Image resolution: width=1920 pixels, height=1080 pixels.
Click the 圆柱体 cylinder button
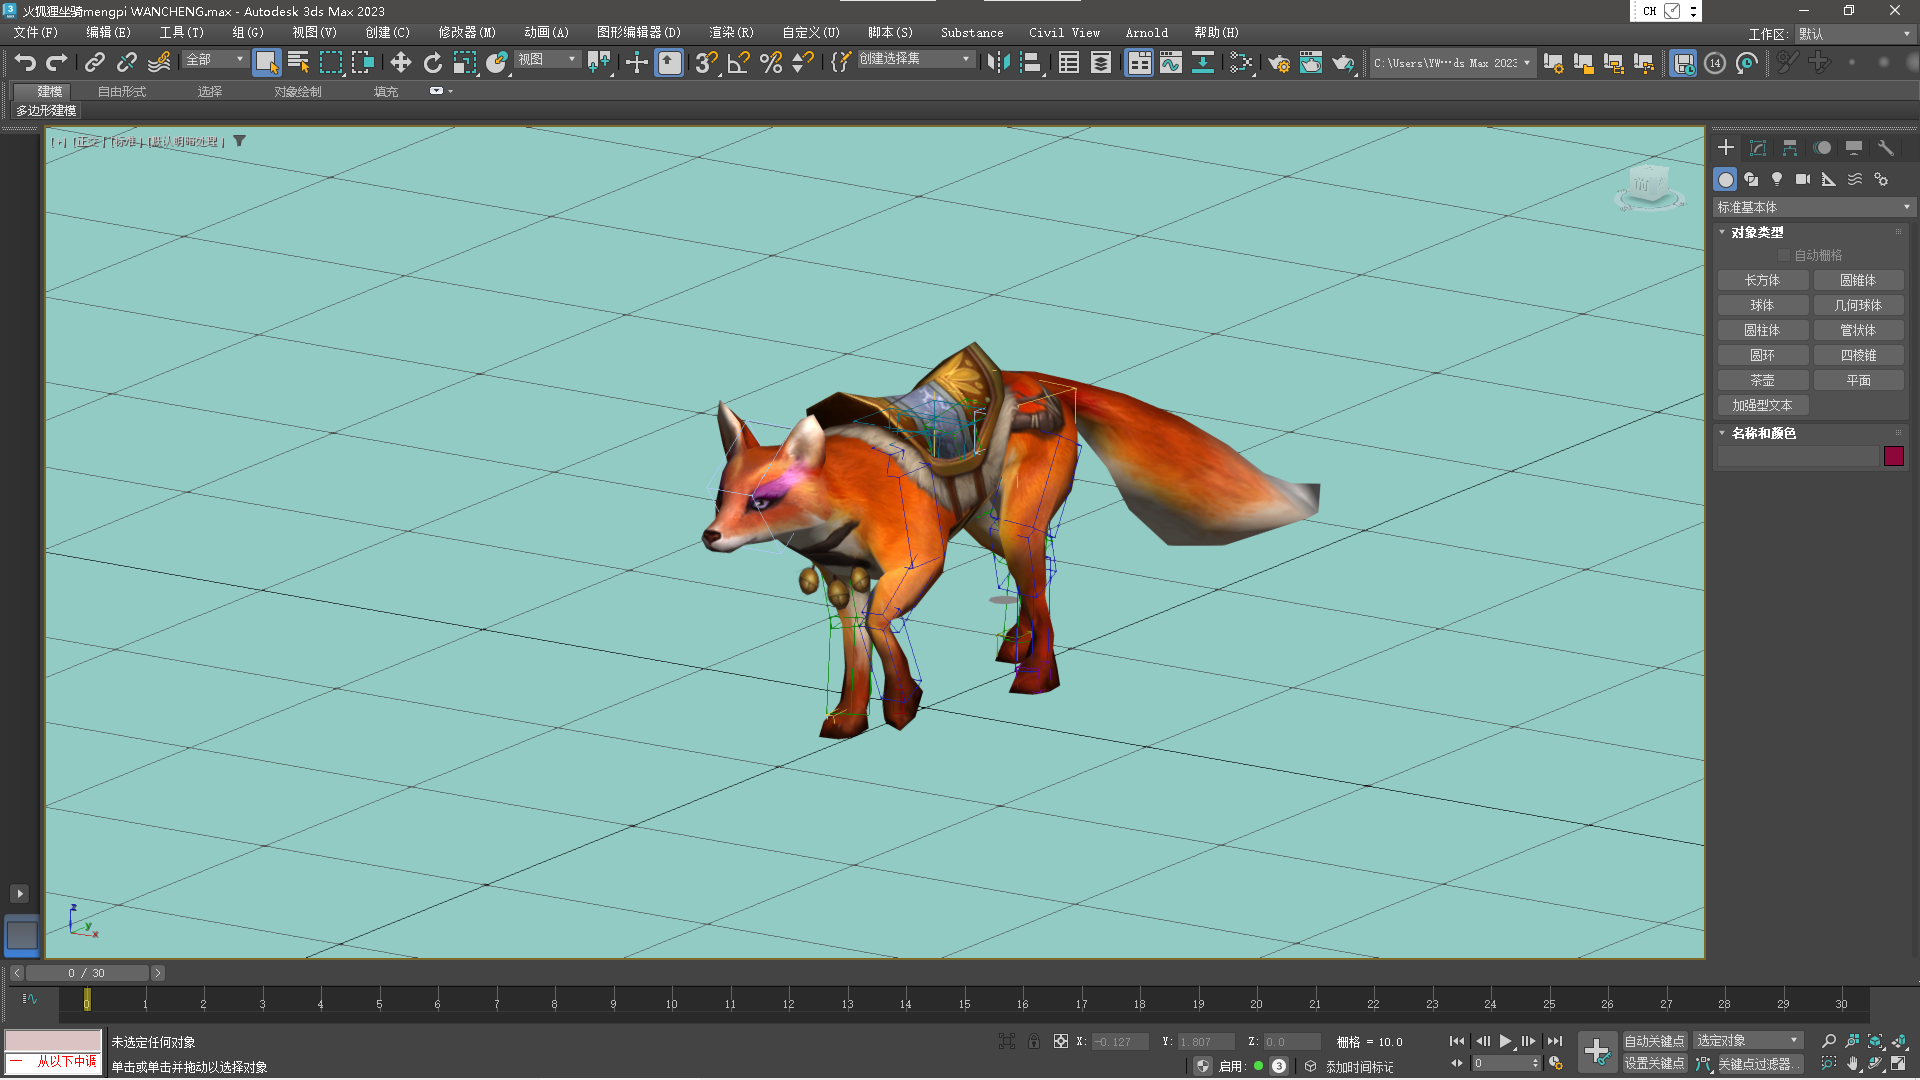1762,331
